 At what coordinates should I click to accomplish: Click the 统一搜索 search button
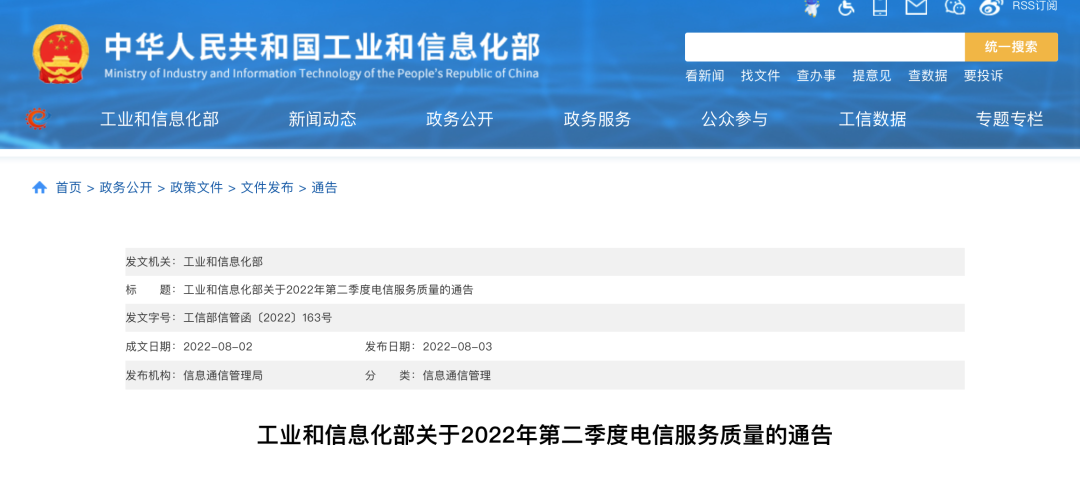(x=1011, y=47)
